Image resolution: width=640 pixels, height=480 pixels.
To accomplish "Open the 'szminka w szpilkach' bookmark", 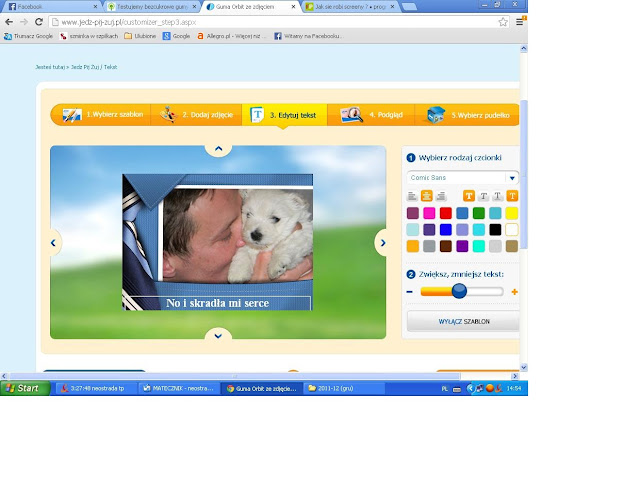I will point(89,36).
